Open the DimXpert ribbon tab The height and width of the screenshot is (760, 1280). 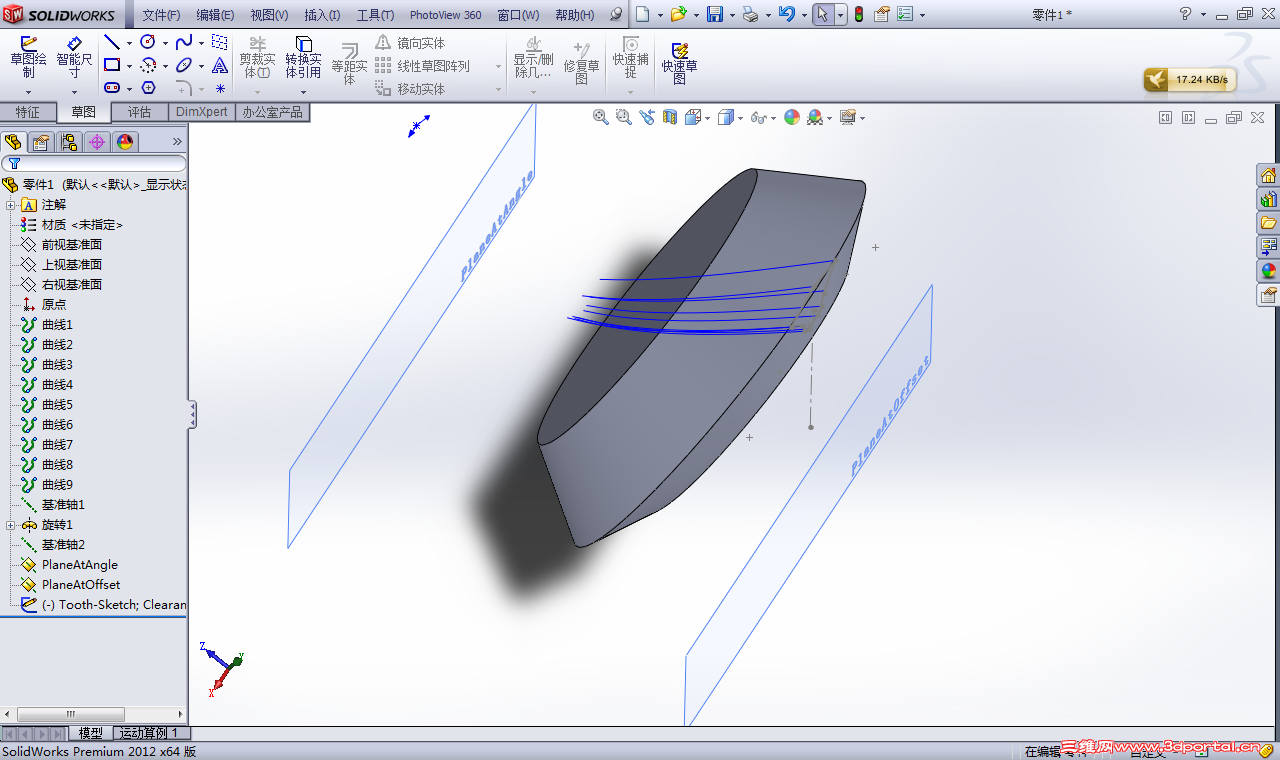point(201,112)
